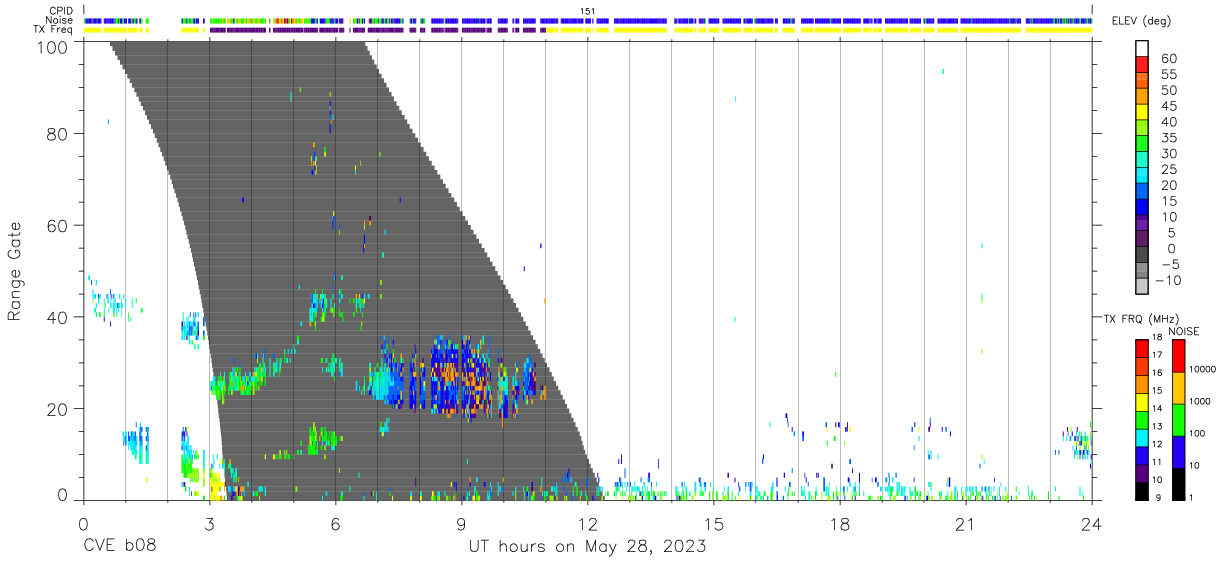Click the red ELEV swatch between 55 and 60

click(x=1142, y=66)
